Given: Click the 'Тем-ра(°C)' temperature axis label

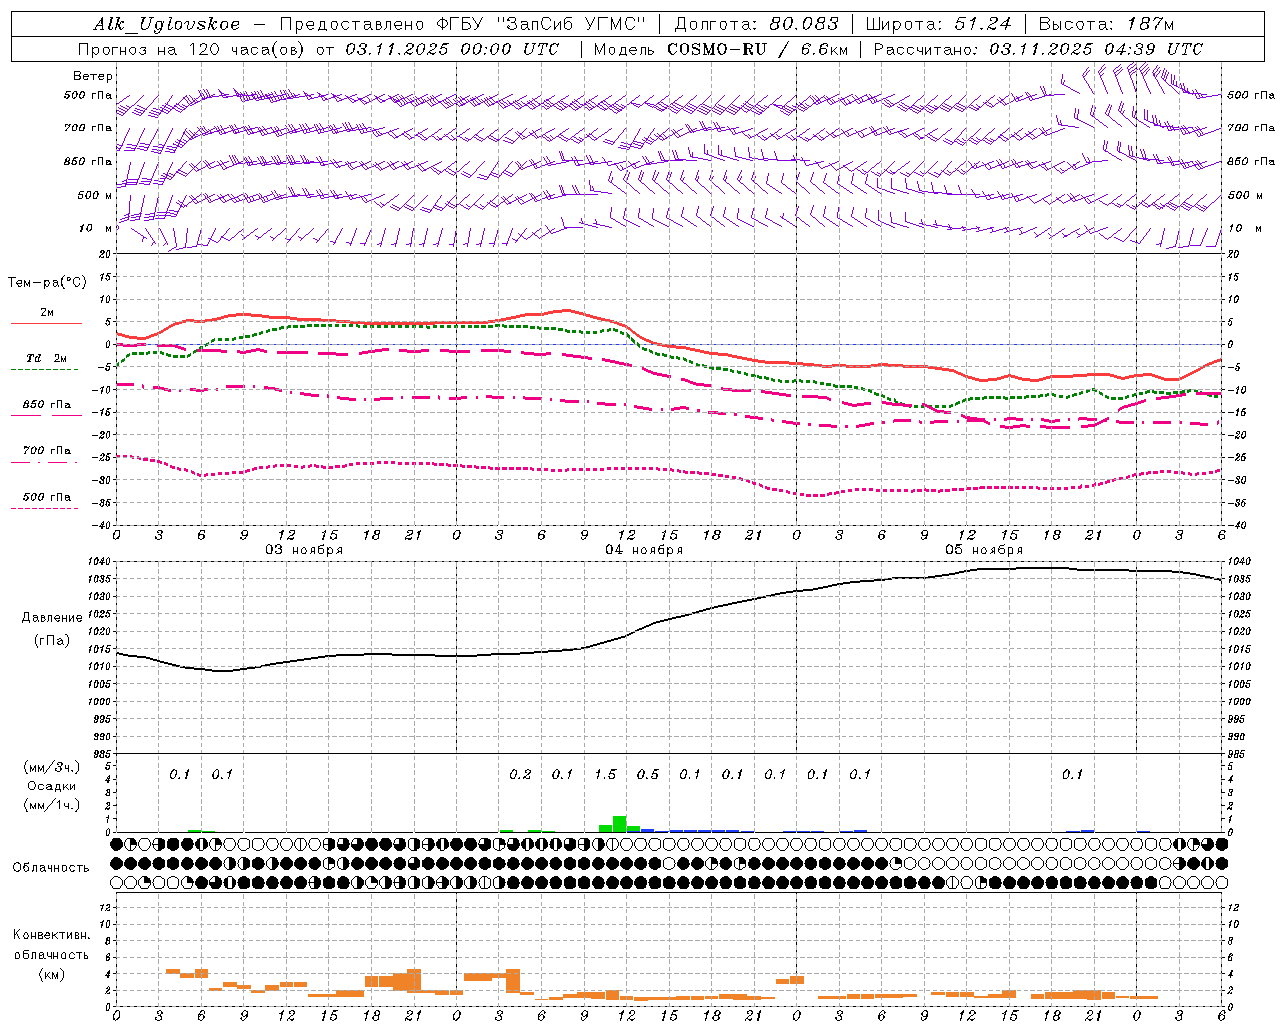Looking at the screenshot, I should tap(47, 282).
